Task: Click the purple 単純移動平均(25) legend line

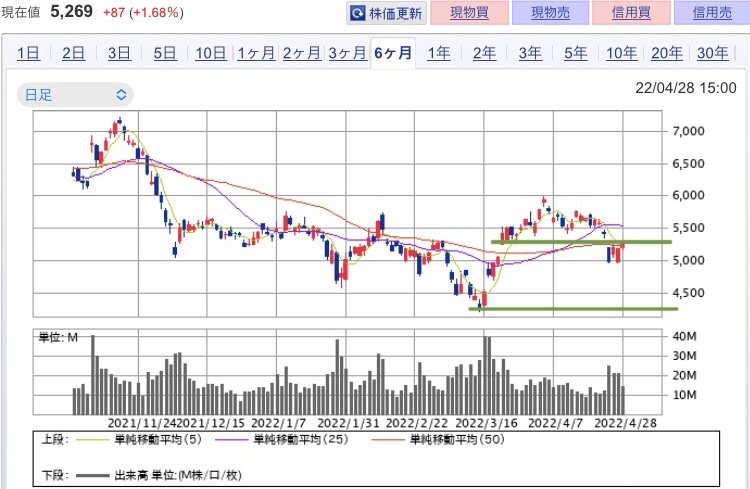Action: [232, 439]
